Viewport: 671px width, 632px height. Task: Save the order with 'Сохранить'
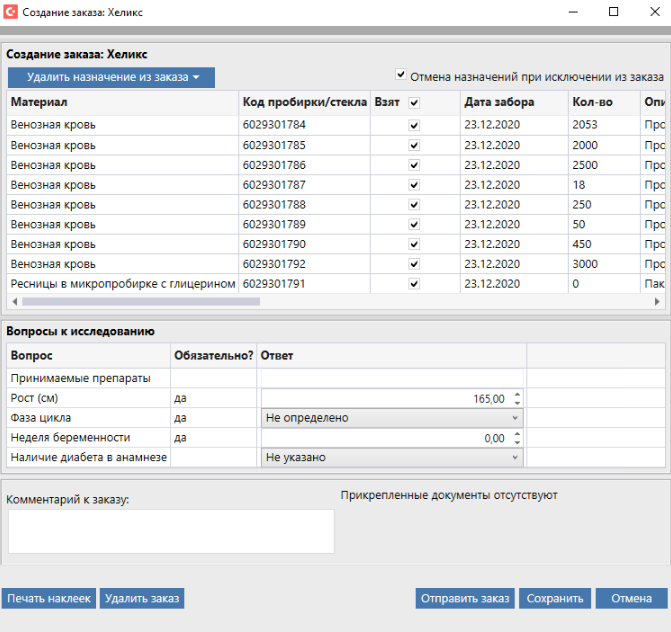tap(555, 598)
